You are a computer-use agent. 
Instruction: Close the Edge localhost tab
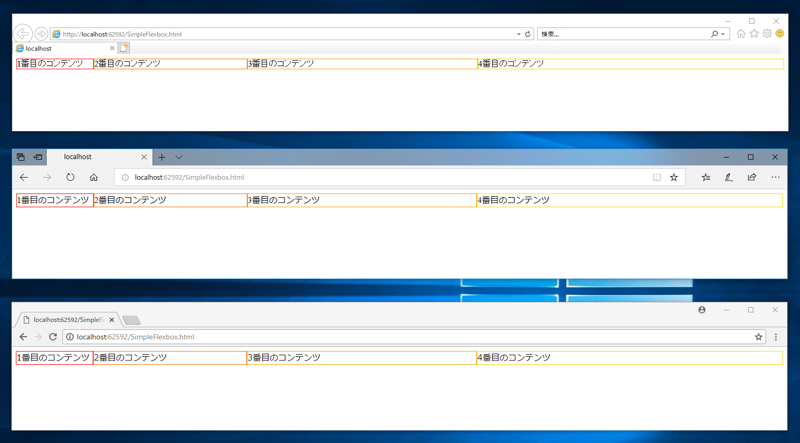pyautogui.click(x=144, y=157)
